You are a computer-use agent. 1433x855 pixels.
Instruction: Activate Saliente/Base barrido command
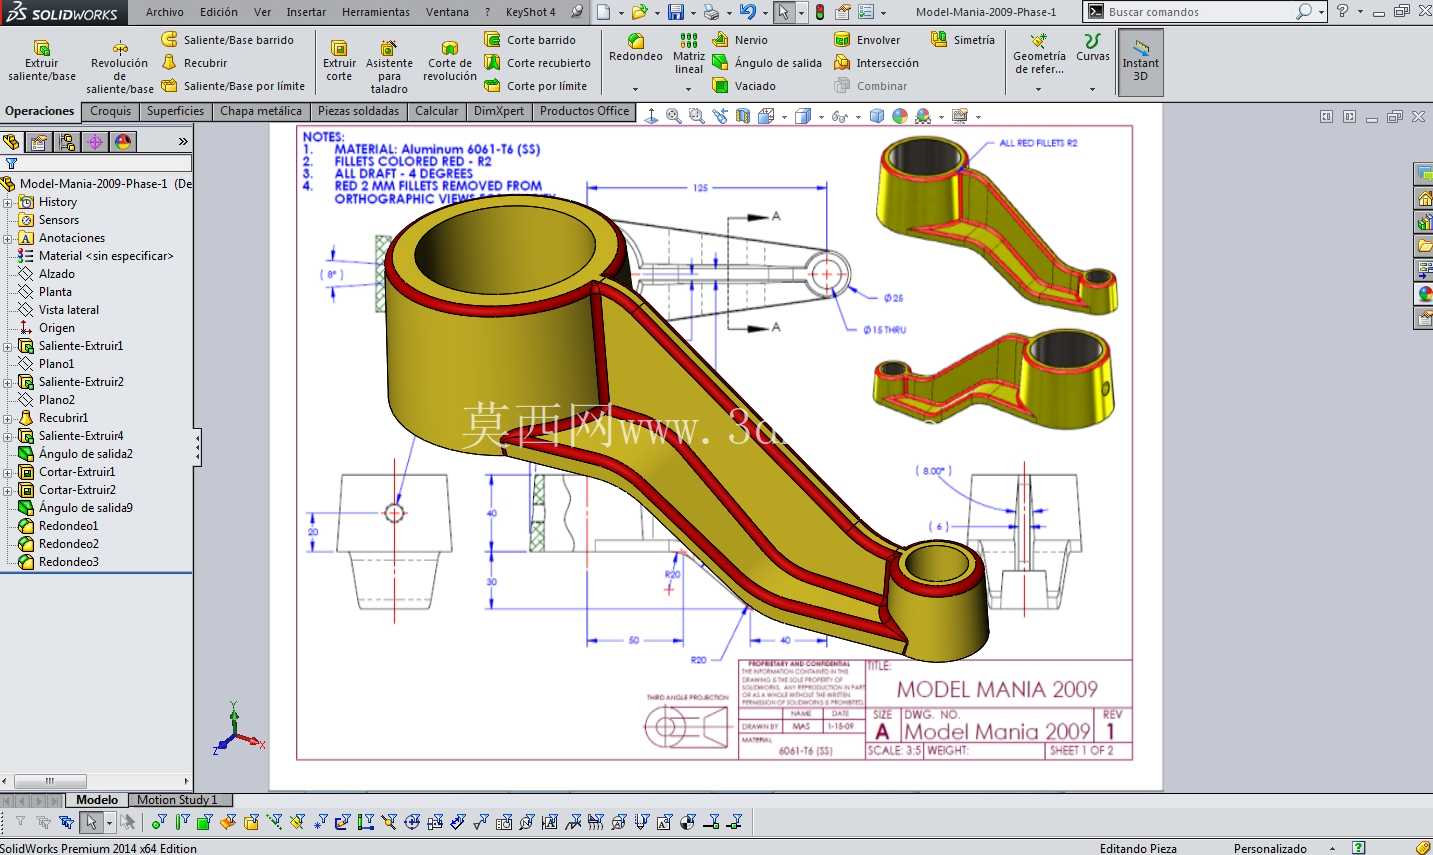pyautogui.click(x=228, y=40)
